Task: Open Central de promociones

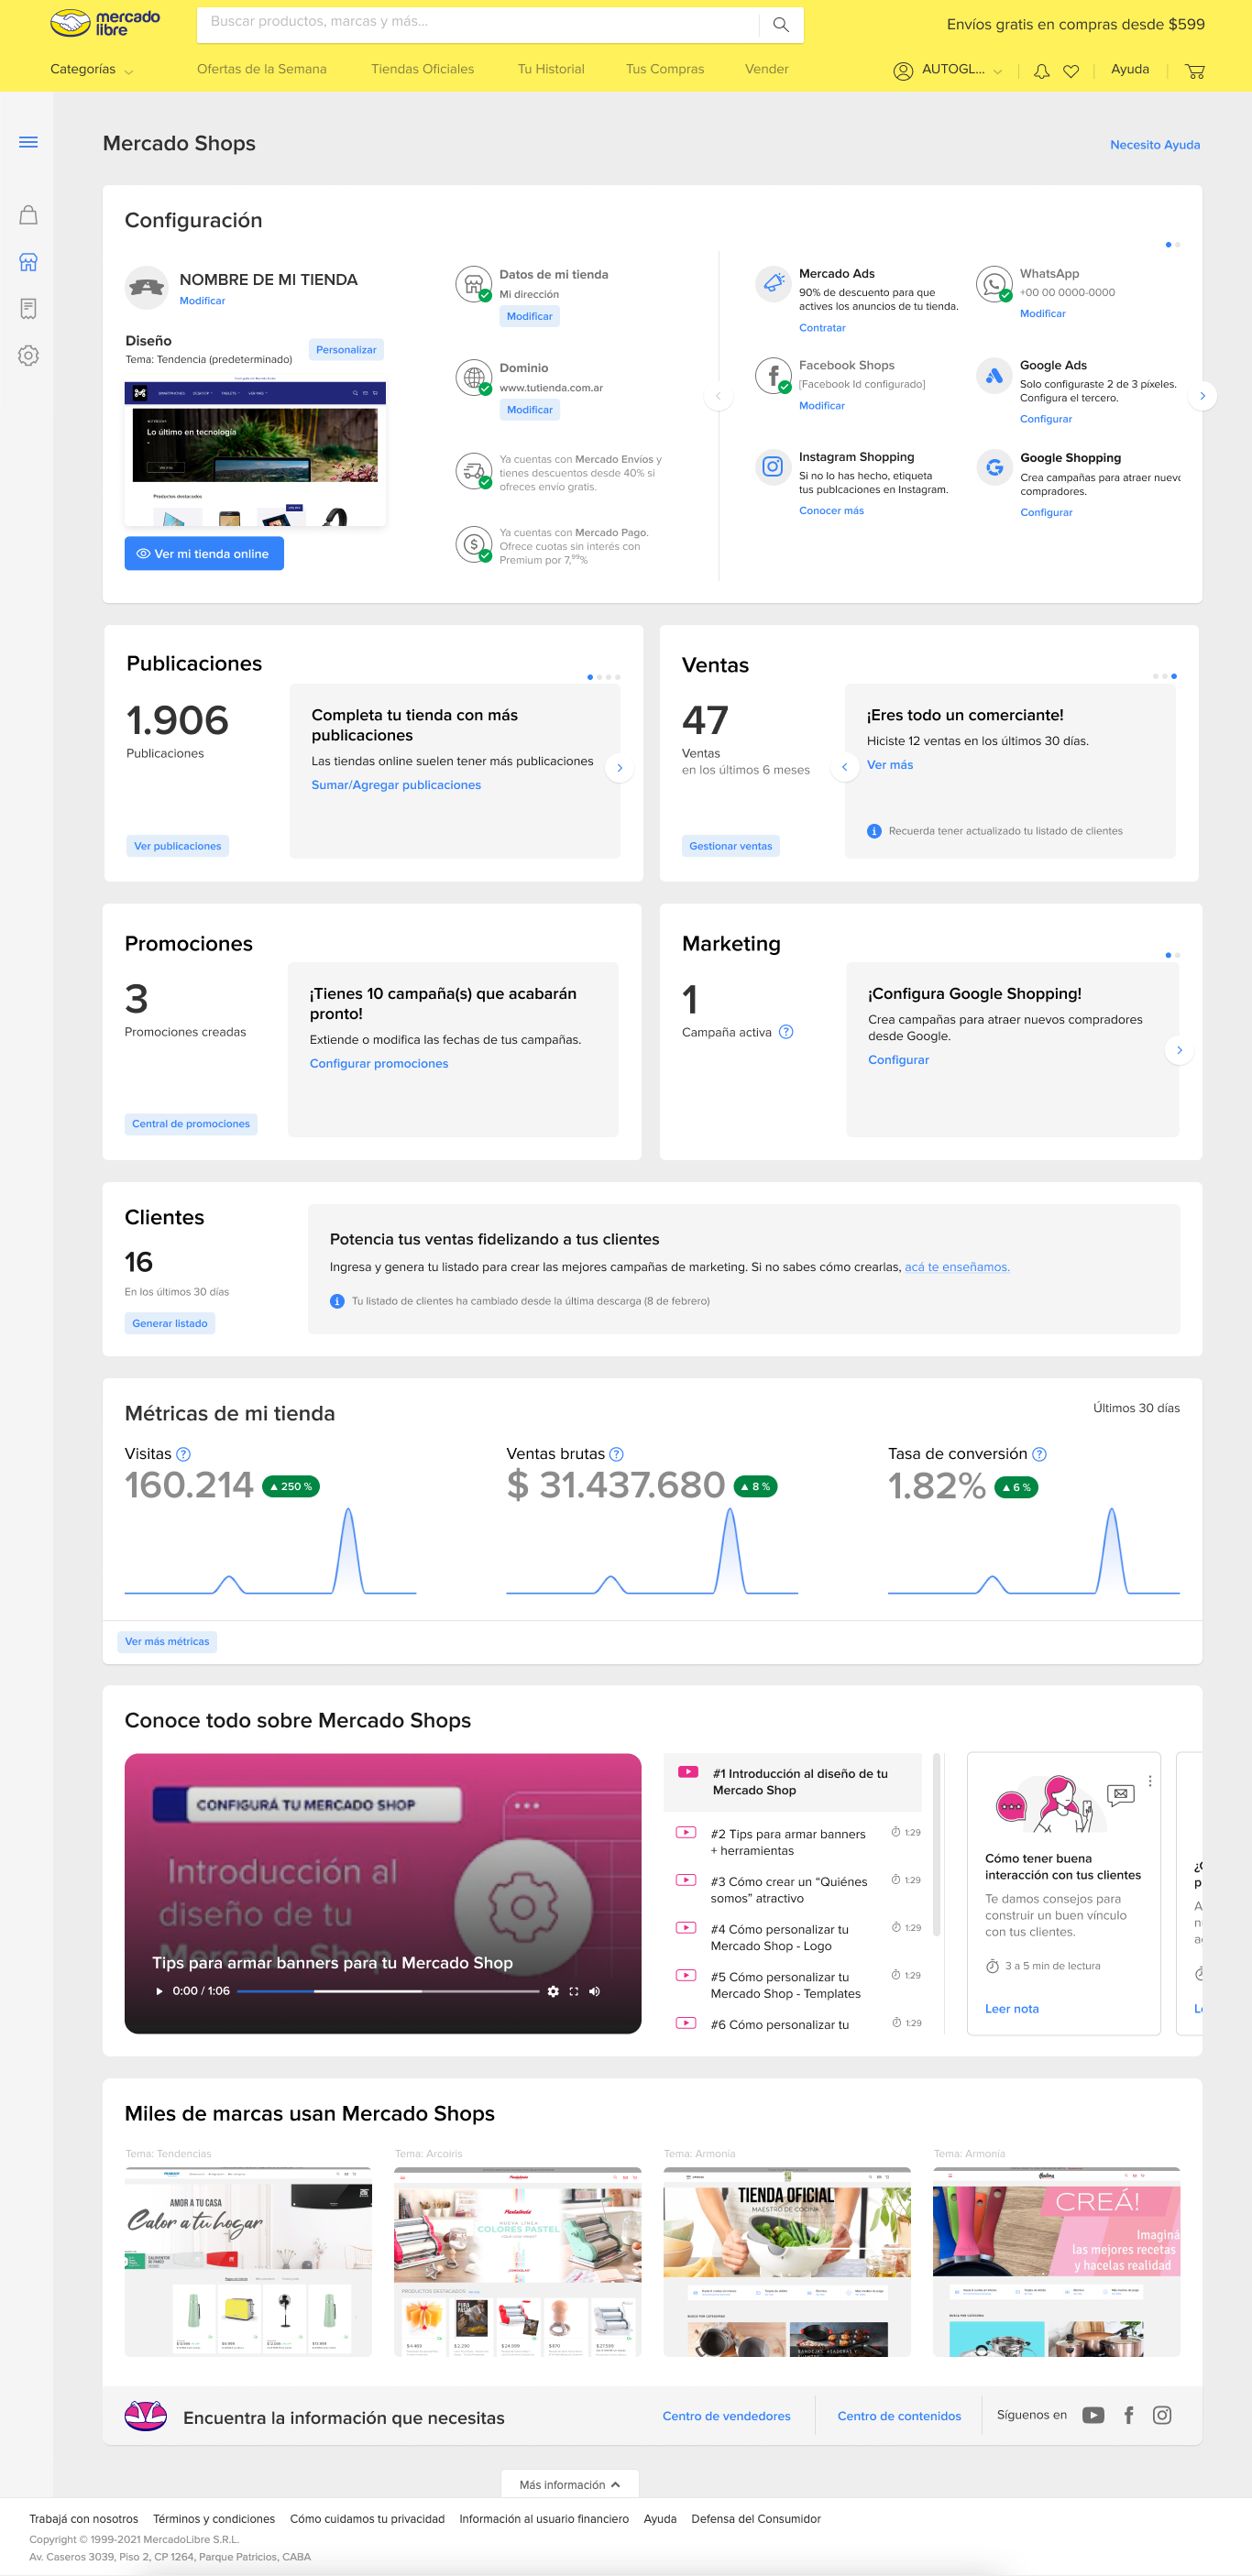Action: click(x=191, y=1124)
